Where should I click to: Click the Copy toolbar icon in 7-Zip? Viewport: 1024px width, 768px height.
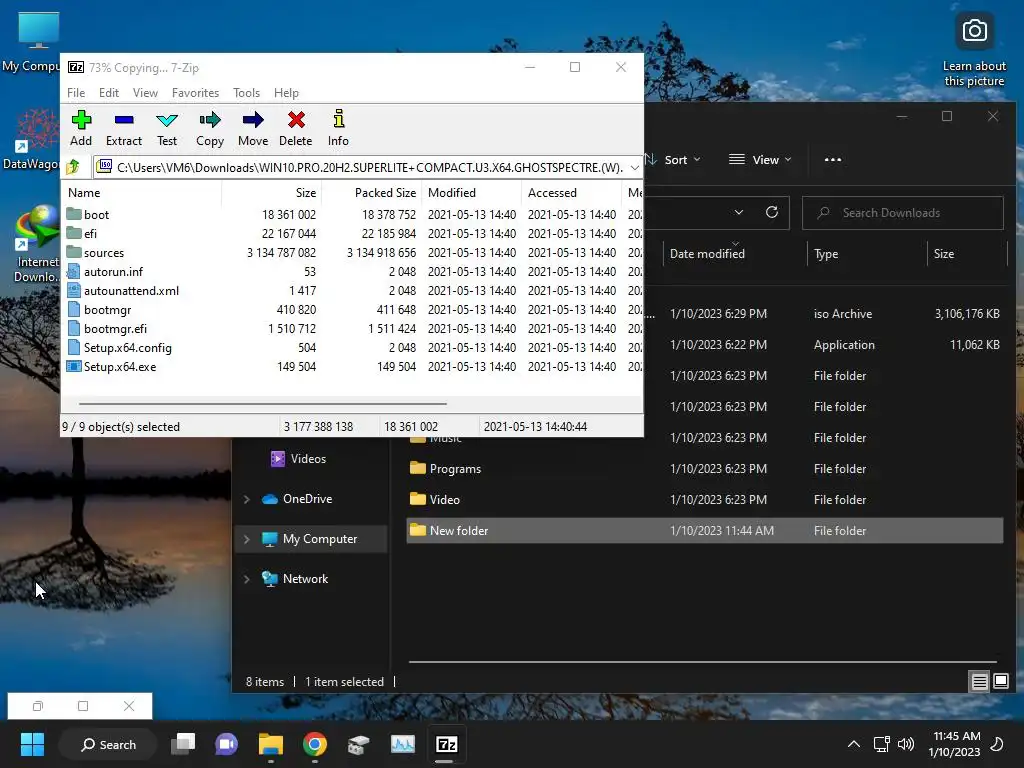[x=210, y=128]
